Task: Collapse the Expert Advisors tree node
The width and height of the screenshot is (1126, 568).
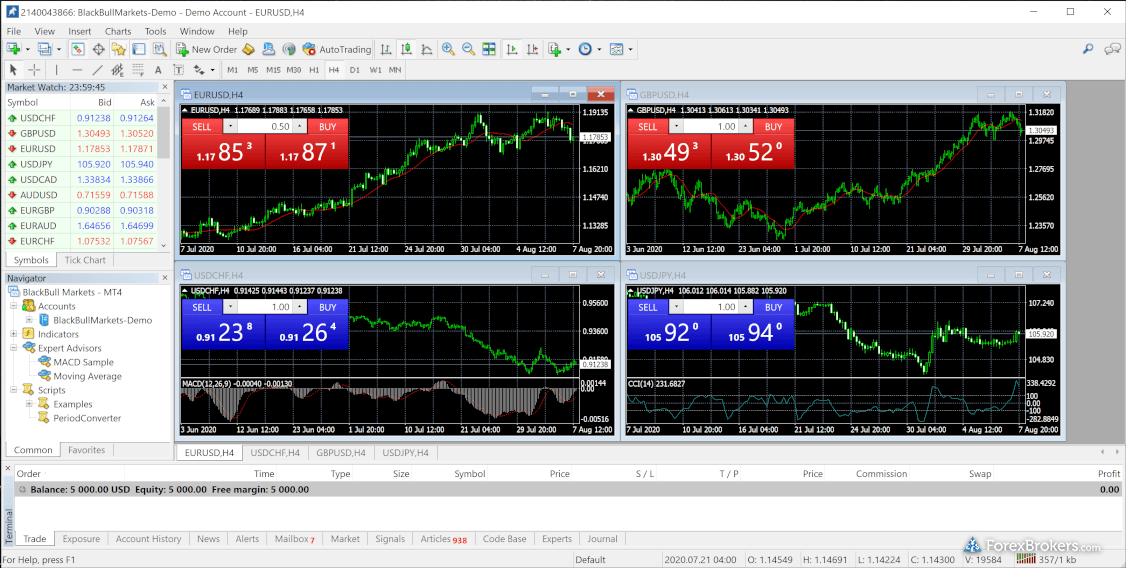Action: [14, 348]
